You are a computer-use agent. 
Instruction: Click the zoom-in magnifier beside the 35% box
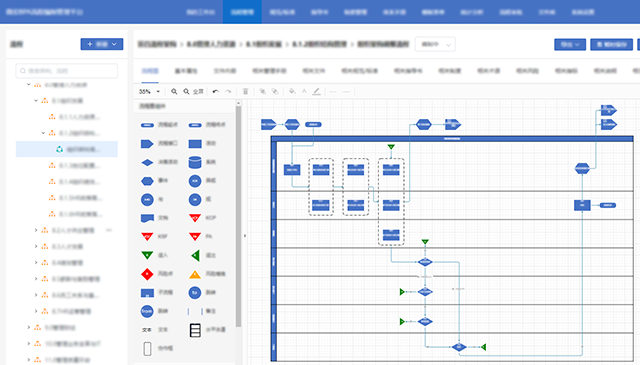coord(174,91)
